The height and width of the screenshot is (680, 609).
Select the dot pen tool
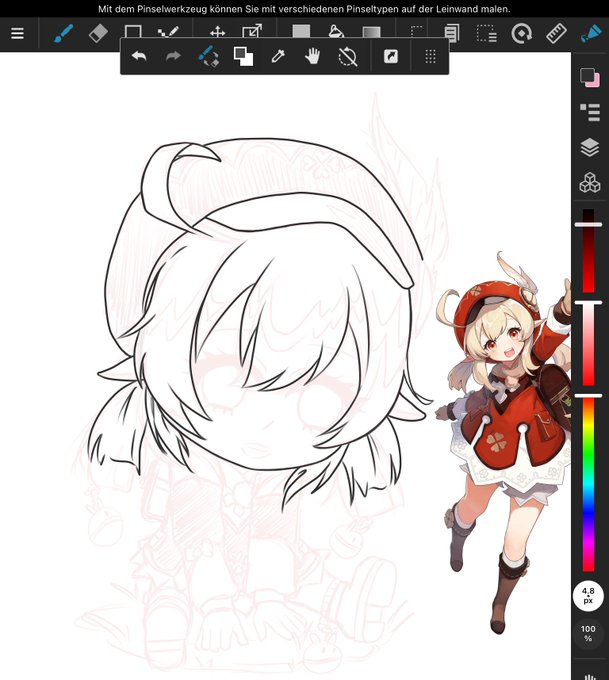tap(168, 32)
